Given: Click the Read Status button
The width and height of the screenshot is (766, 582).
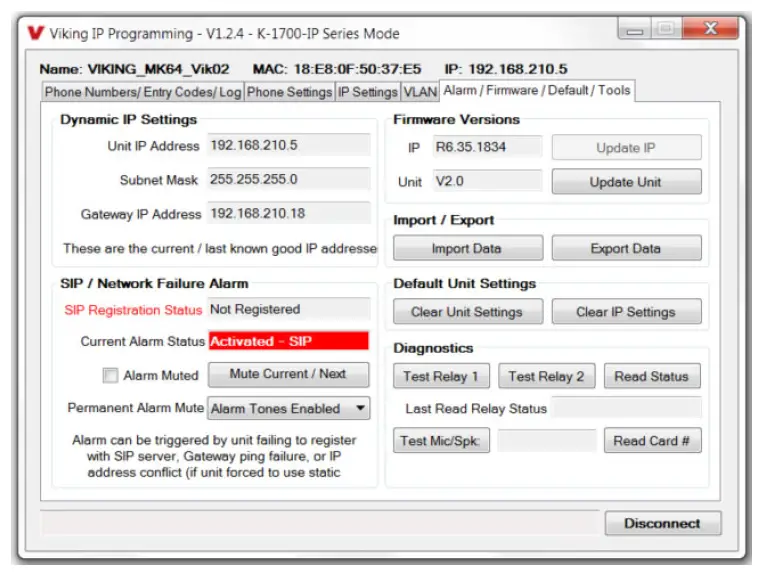Looking at the screenshot, I should pyautogui.click(x=652, y=376).
